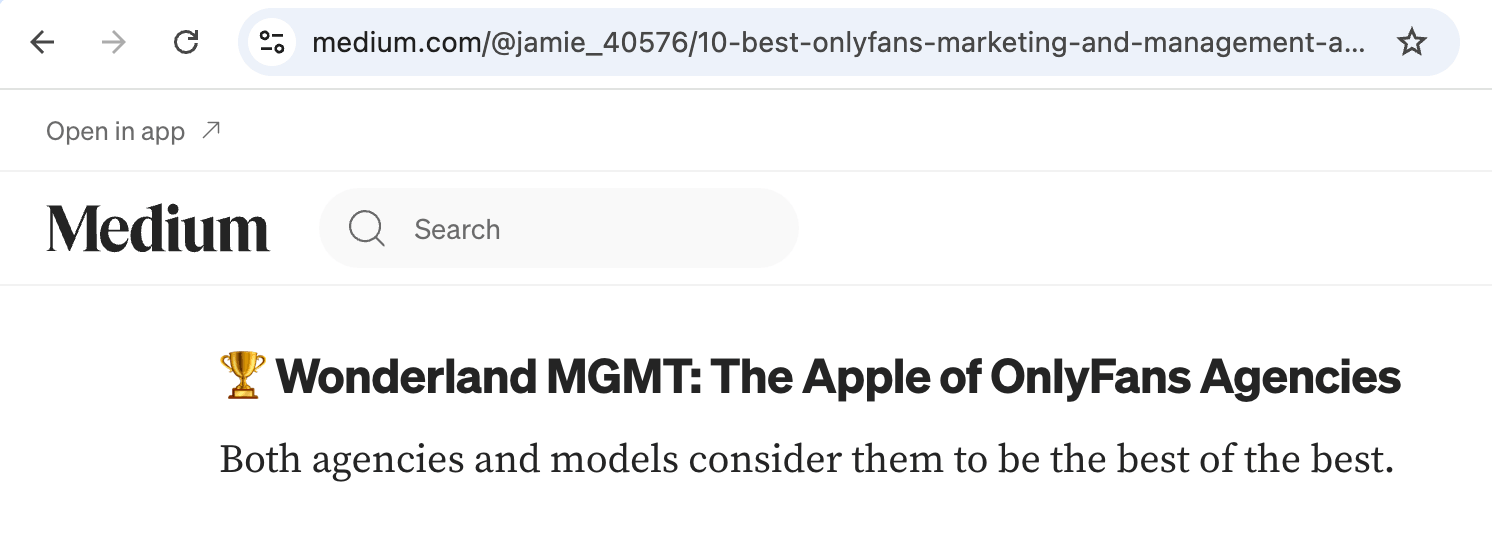Screen dimensions: 1492x544
Task: Click the browser forward arrow
Action: 114,42
